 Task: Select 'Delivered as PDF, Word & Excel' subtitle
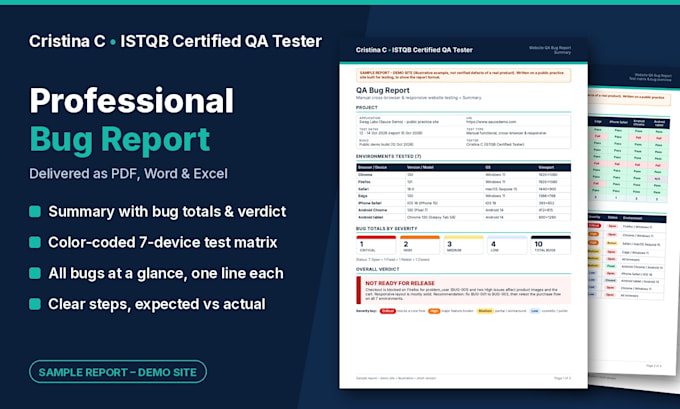(128, 173)
